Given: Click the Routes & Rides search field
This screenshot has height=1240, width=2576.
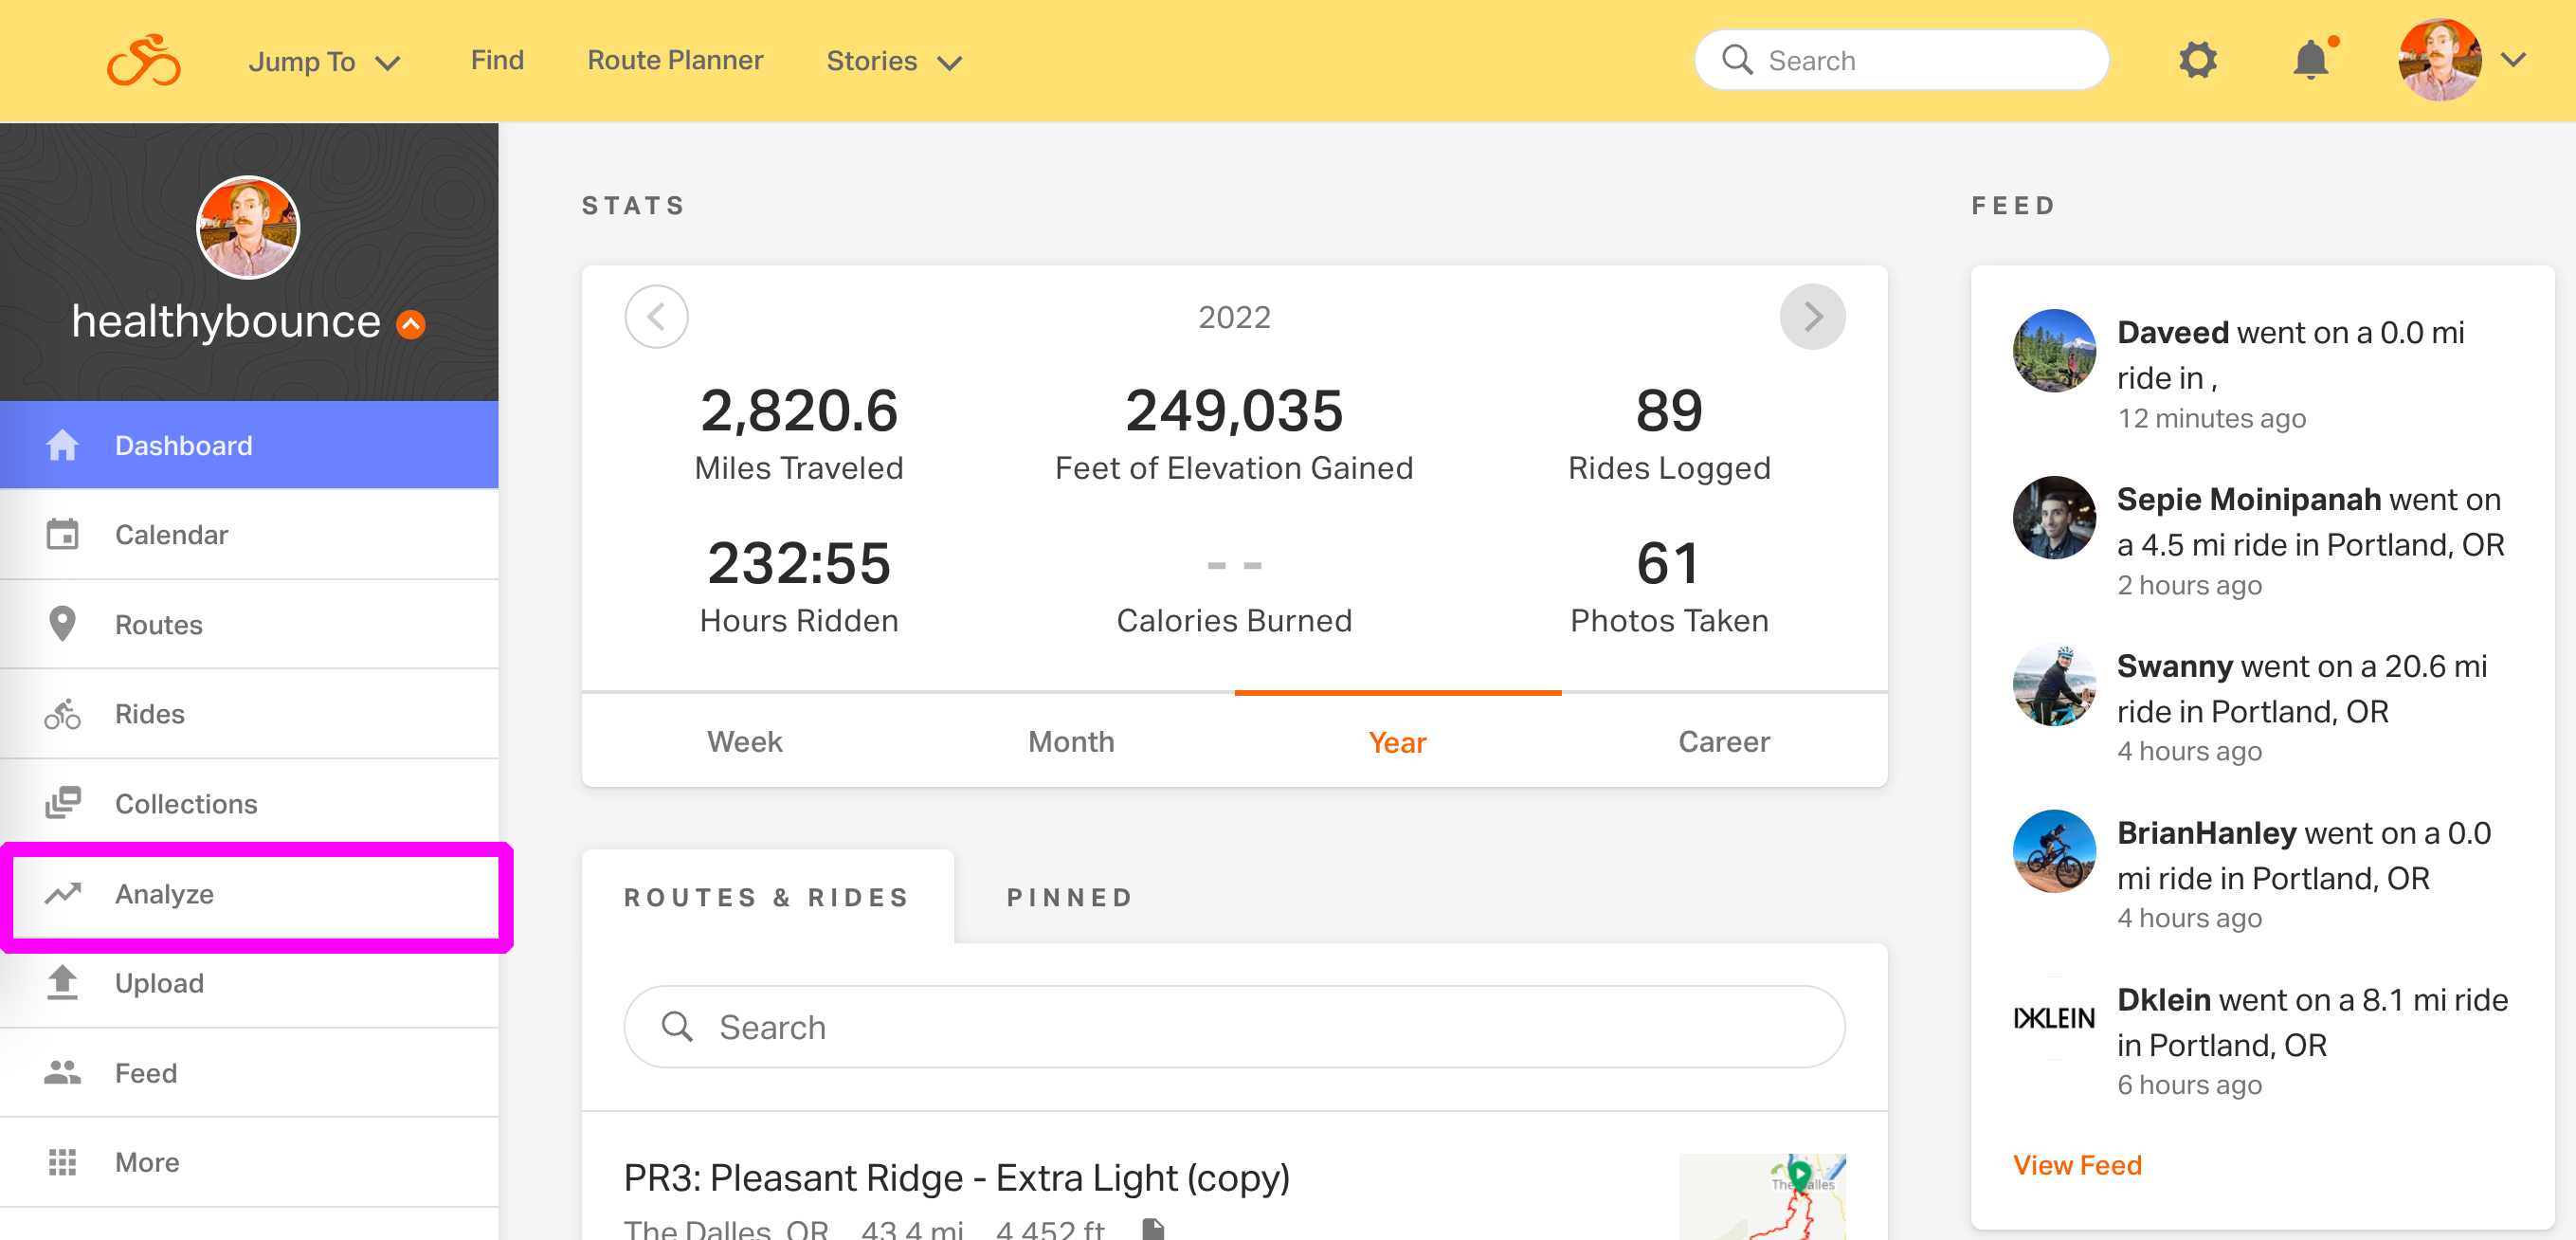Looking at the screenshot, I should pos(1234,1027).
